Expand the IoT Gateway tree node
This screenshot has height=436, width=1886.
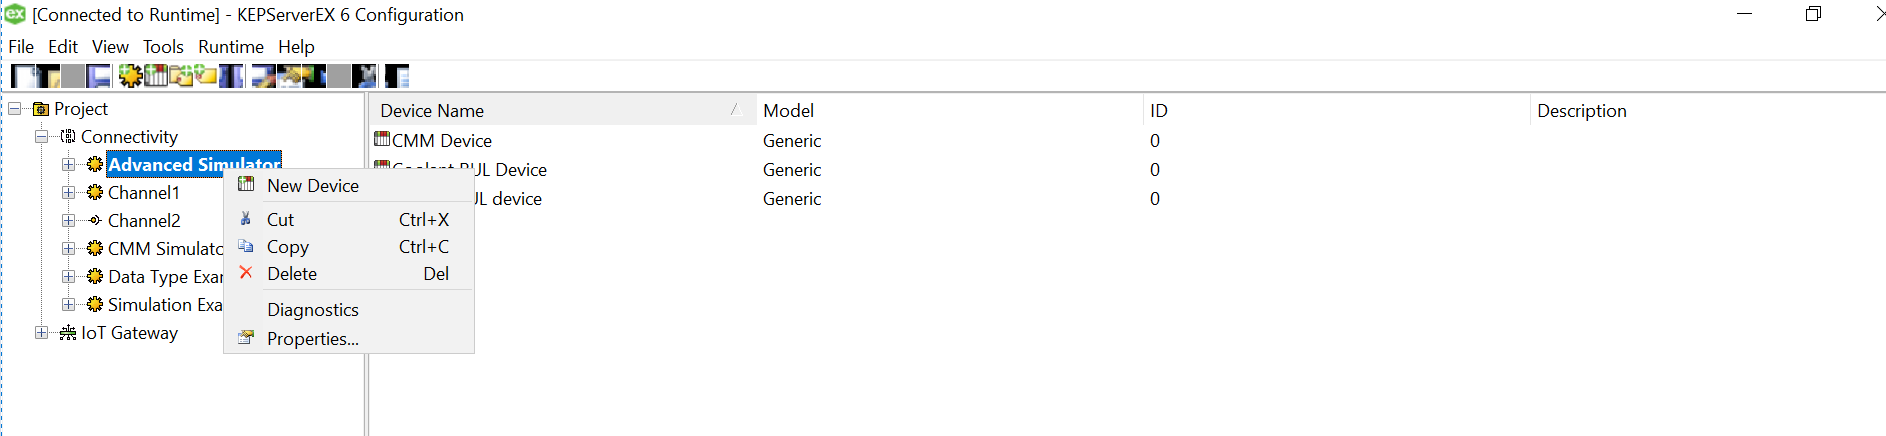(41, 332)
